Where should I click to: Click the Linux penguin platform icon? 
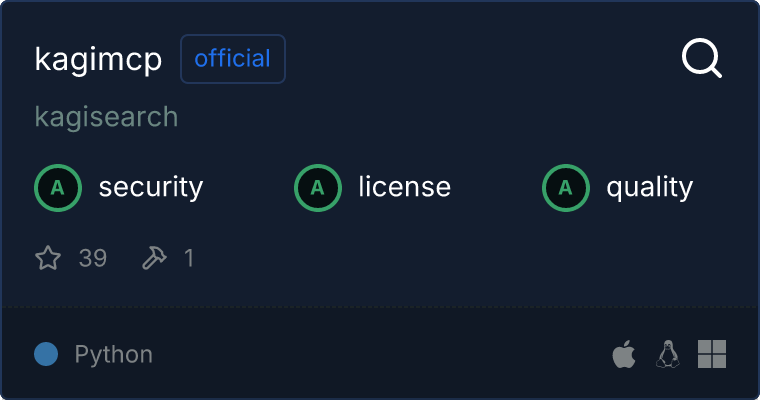tap(667, 354)
